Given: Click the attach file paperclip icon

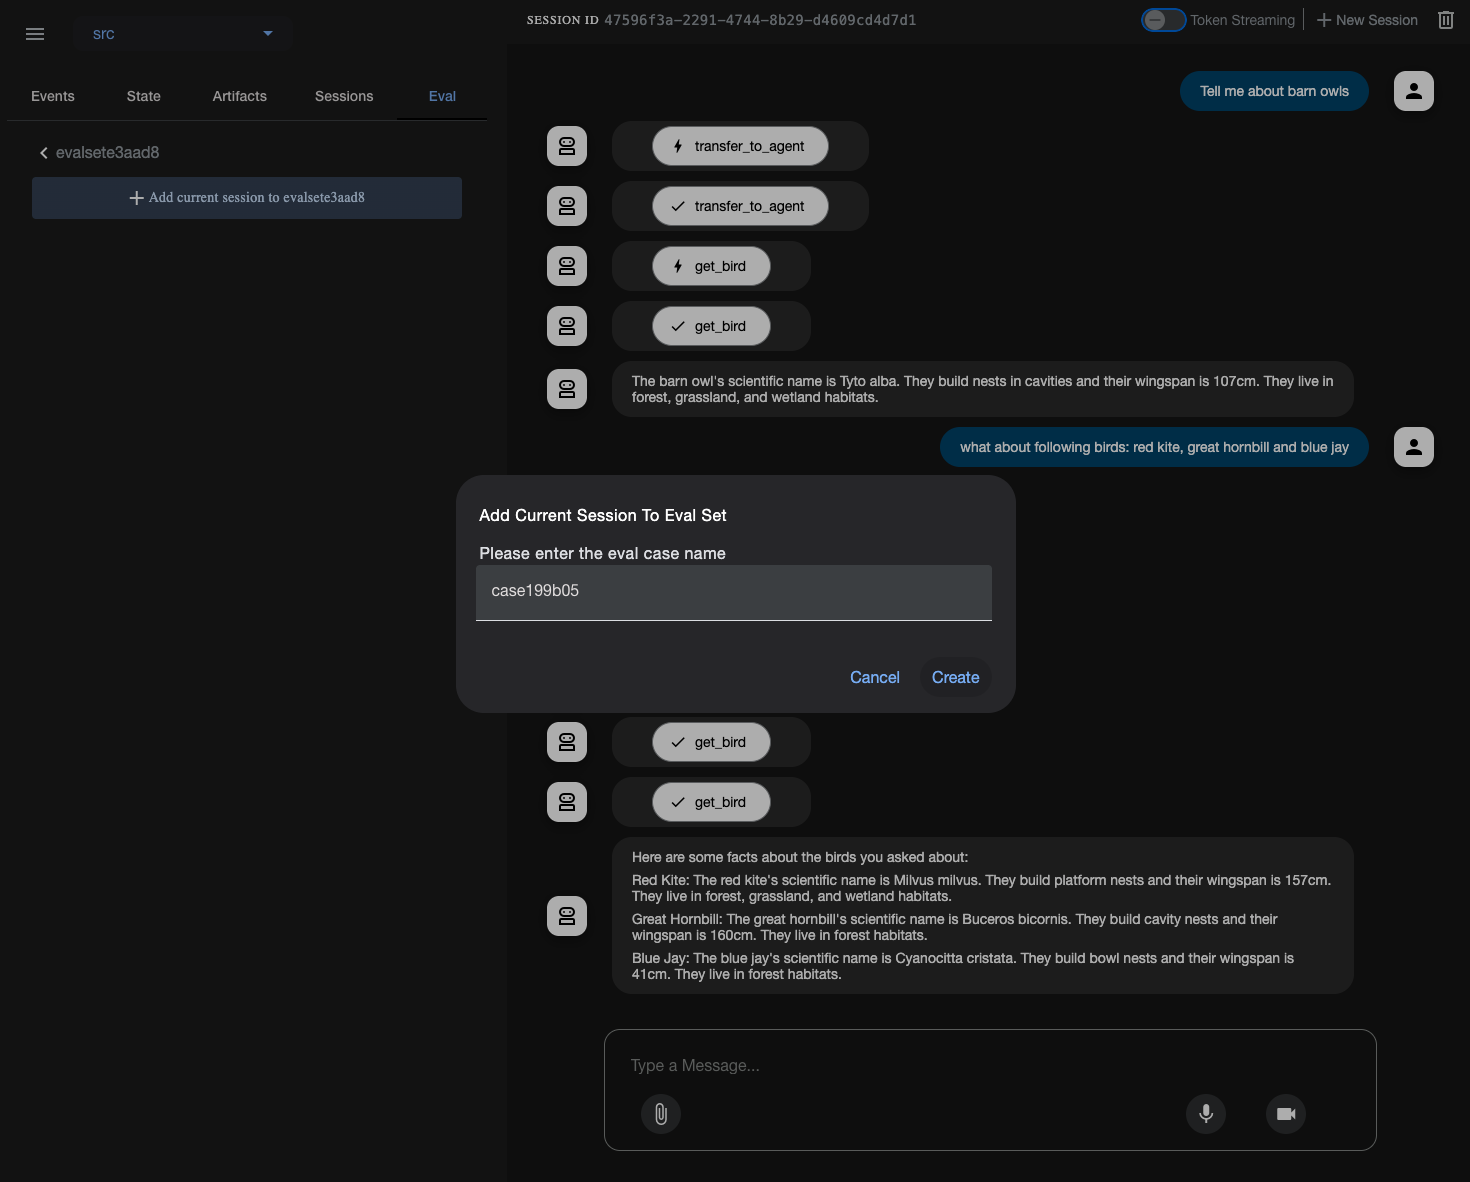Looking at the screenshot, I should (661, 1114).
